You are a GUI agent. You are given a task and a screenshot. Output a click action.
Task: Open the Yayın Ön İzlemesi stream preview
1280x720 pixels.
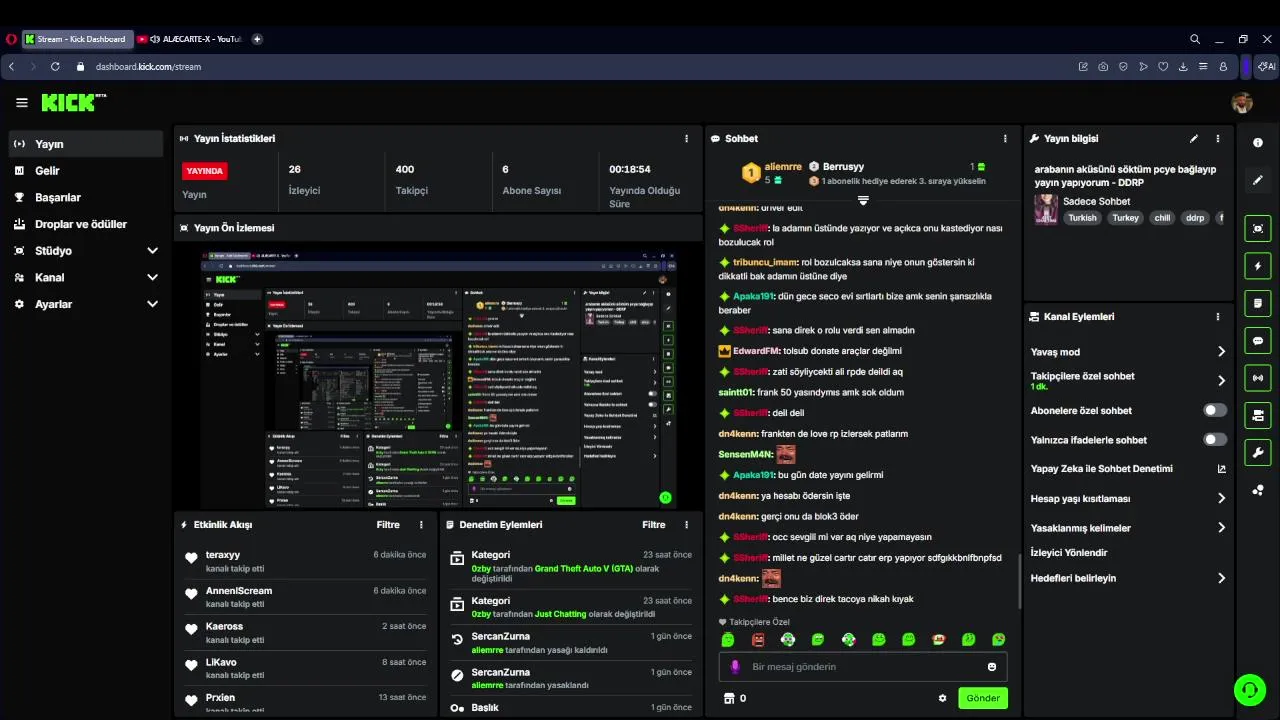point(439,377)
